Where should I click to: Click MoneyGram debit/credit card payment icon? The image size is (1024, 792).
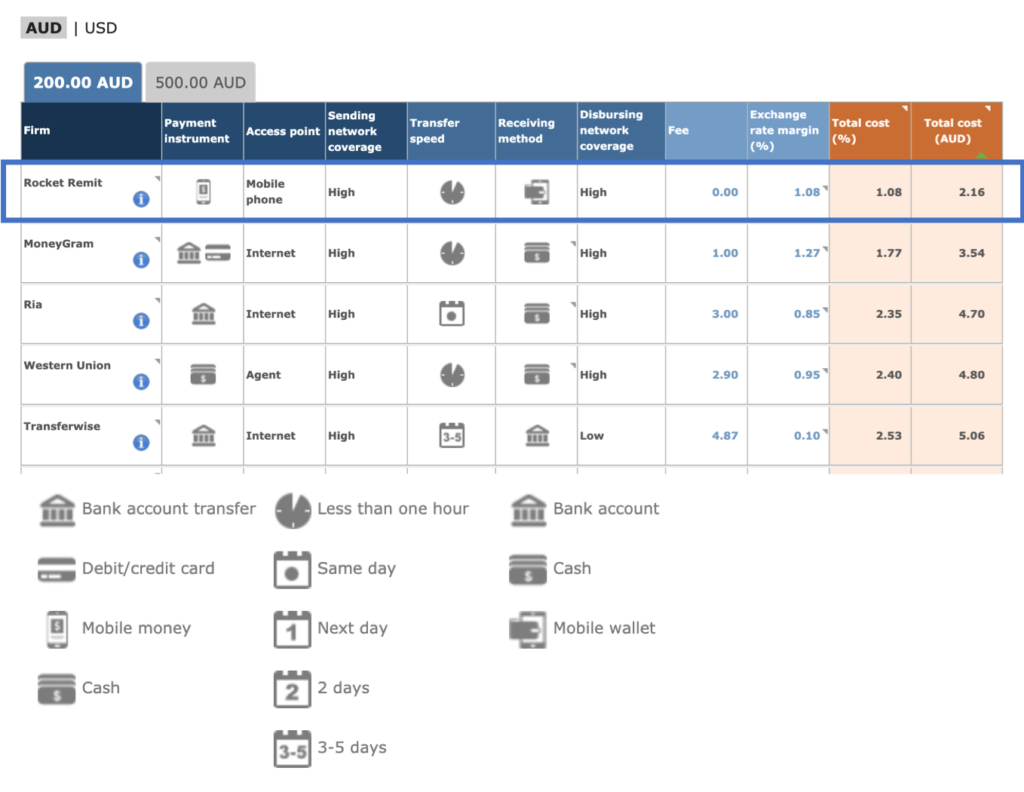217,253
